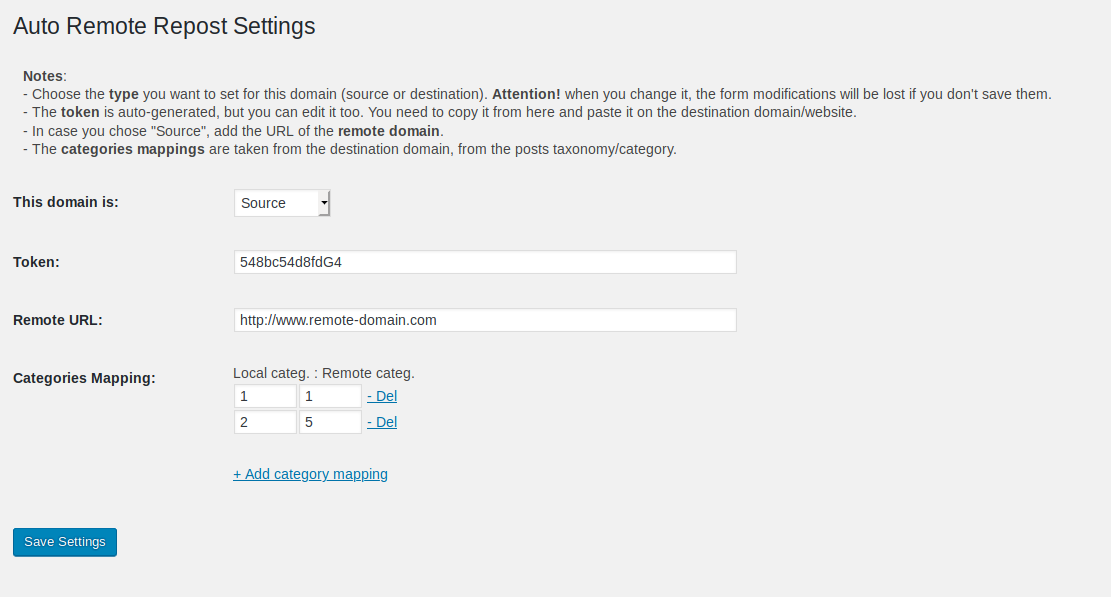Delete the second category mapping row
1111x597 pixels.
pyautogui.click(x=382, y=422)
